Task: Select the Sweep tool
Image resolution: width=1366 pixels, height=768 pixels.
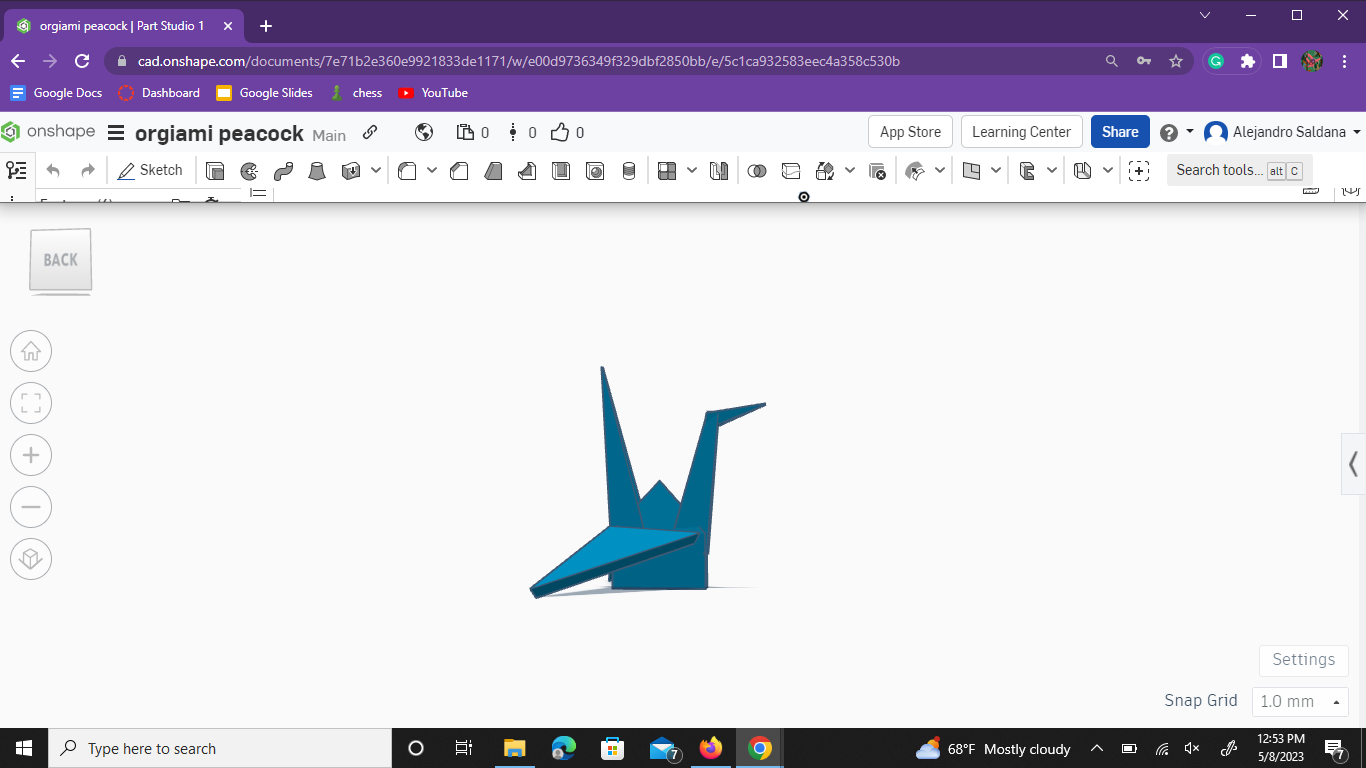Action: click(x=283, y=170)
